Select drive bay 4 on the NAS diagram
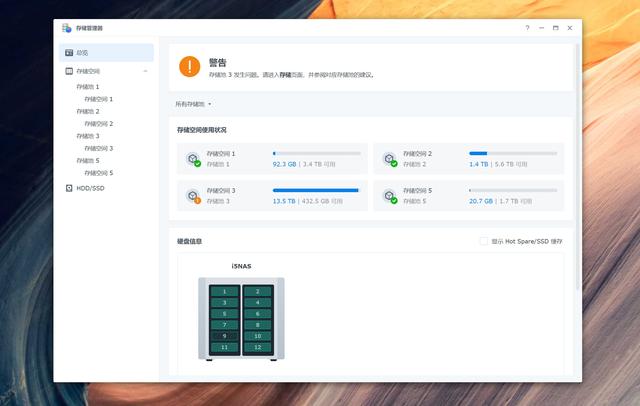 [x=258, y=302]
